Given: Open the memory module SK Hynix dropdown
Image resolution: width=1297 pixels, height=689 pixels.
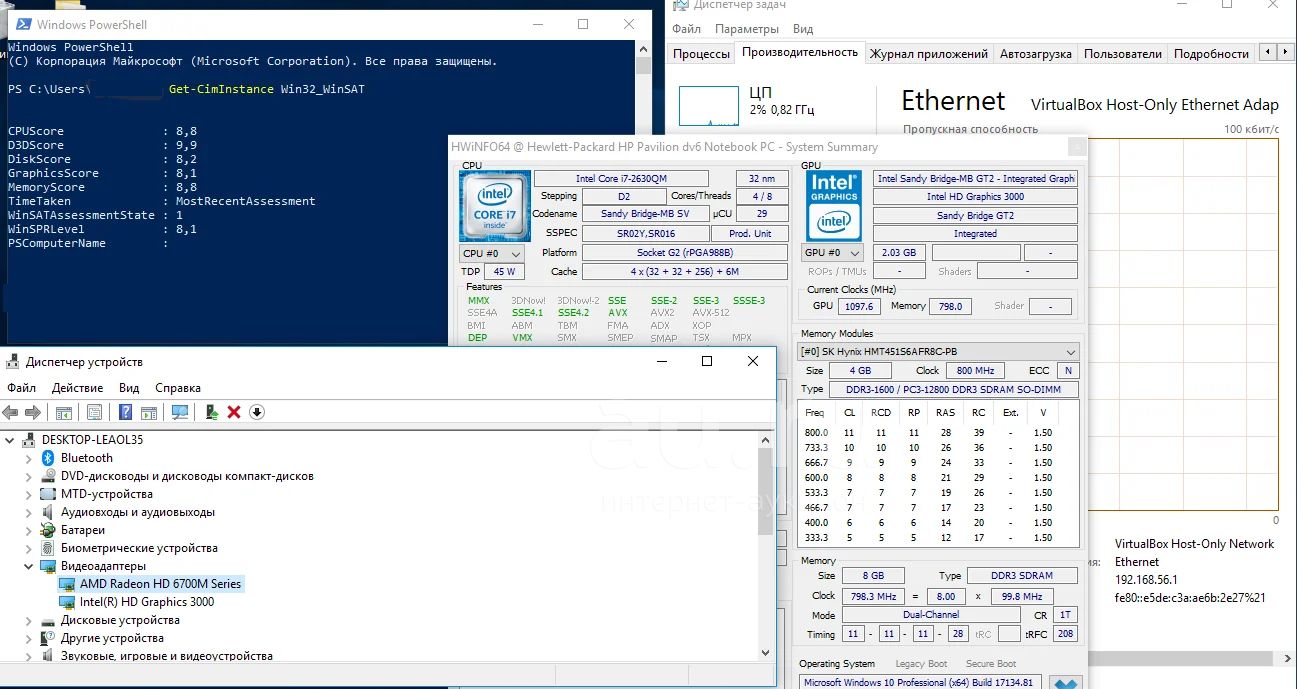Looking at the screenshot, I should click(938, 352).
